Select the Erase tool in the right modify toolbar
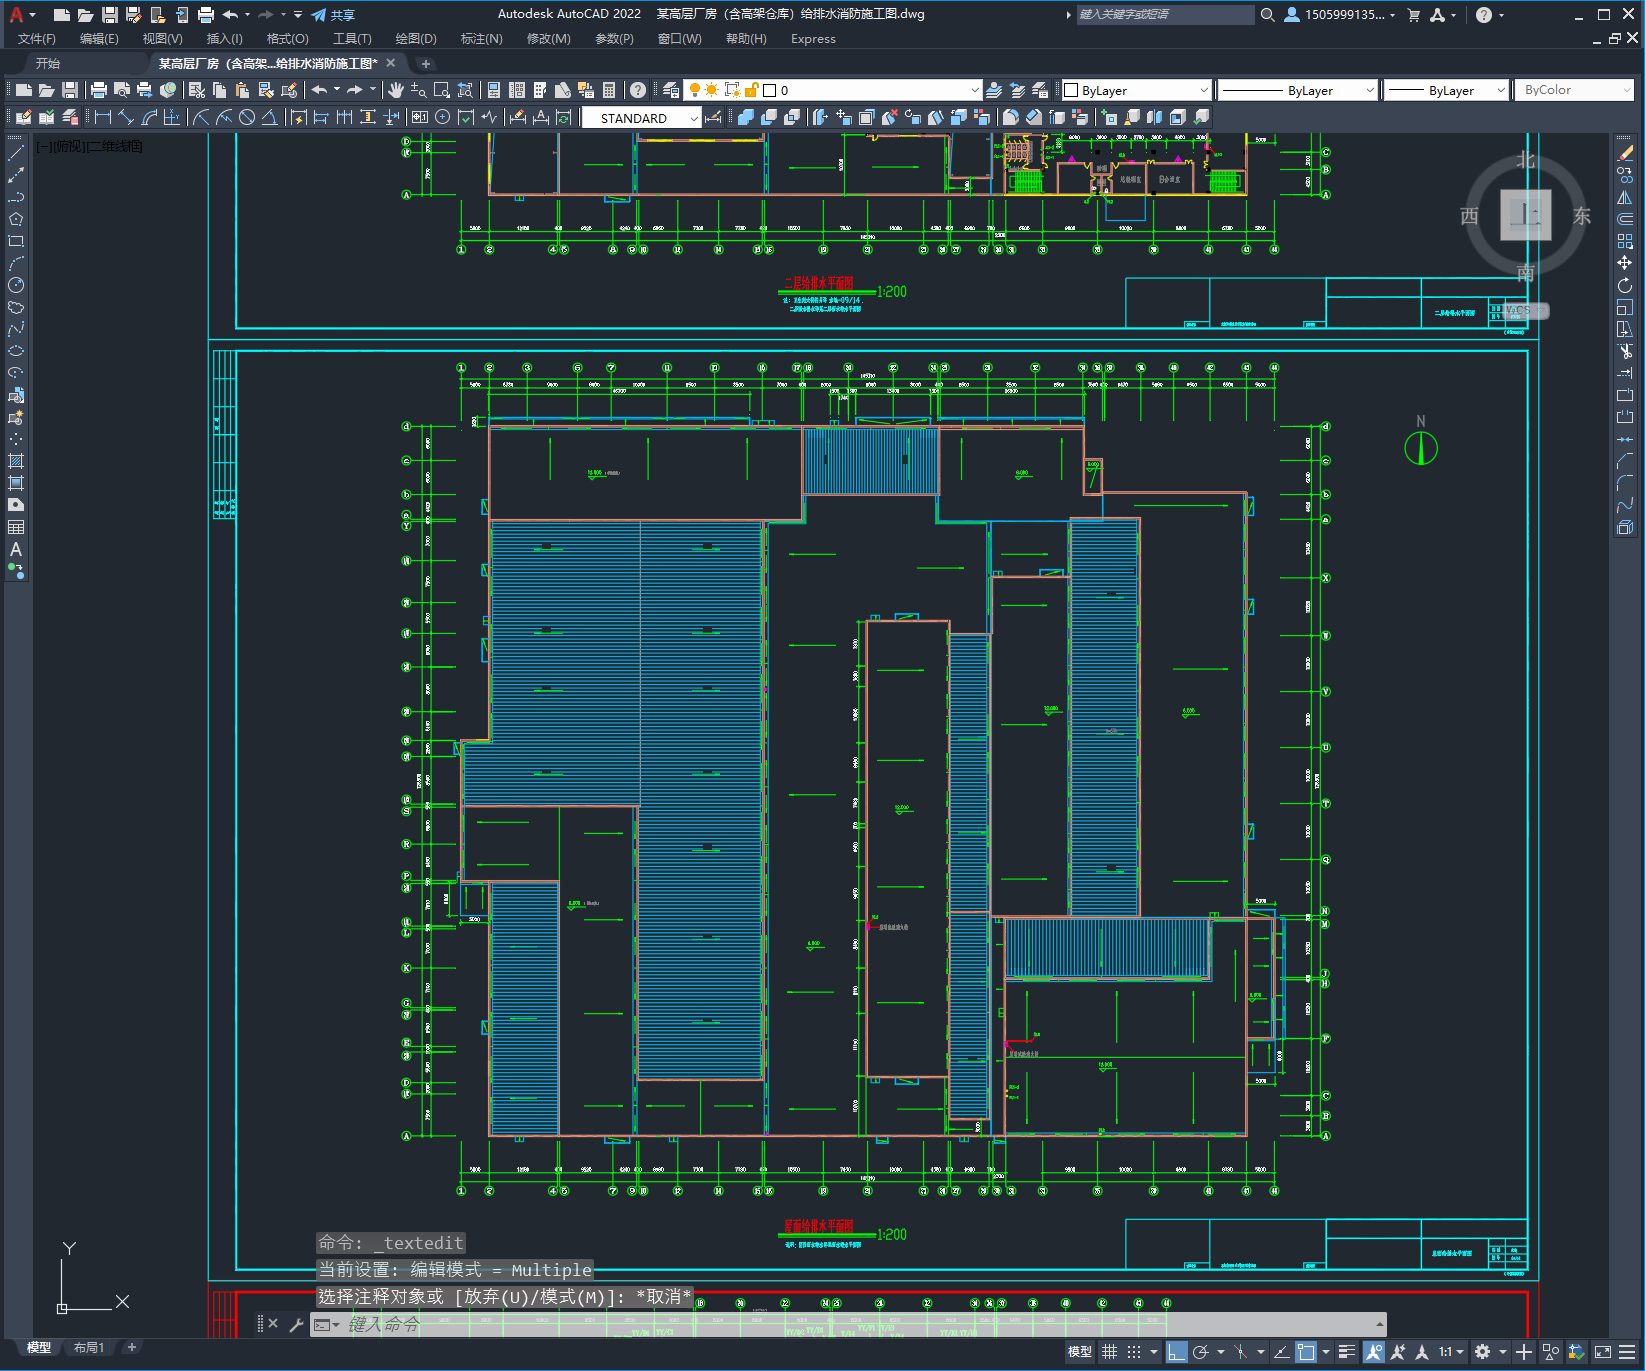Viewport: 1645px width, 1371px height. coord(1625,153)
